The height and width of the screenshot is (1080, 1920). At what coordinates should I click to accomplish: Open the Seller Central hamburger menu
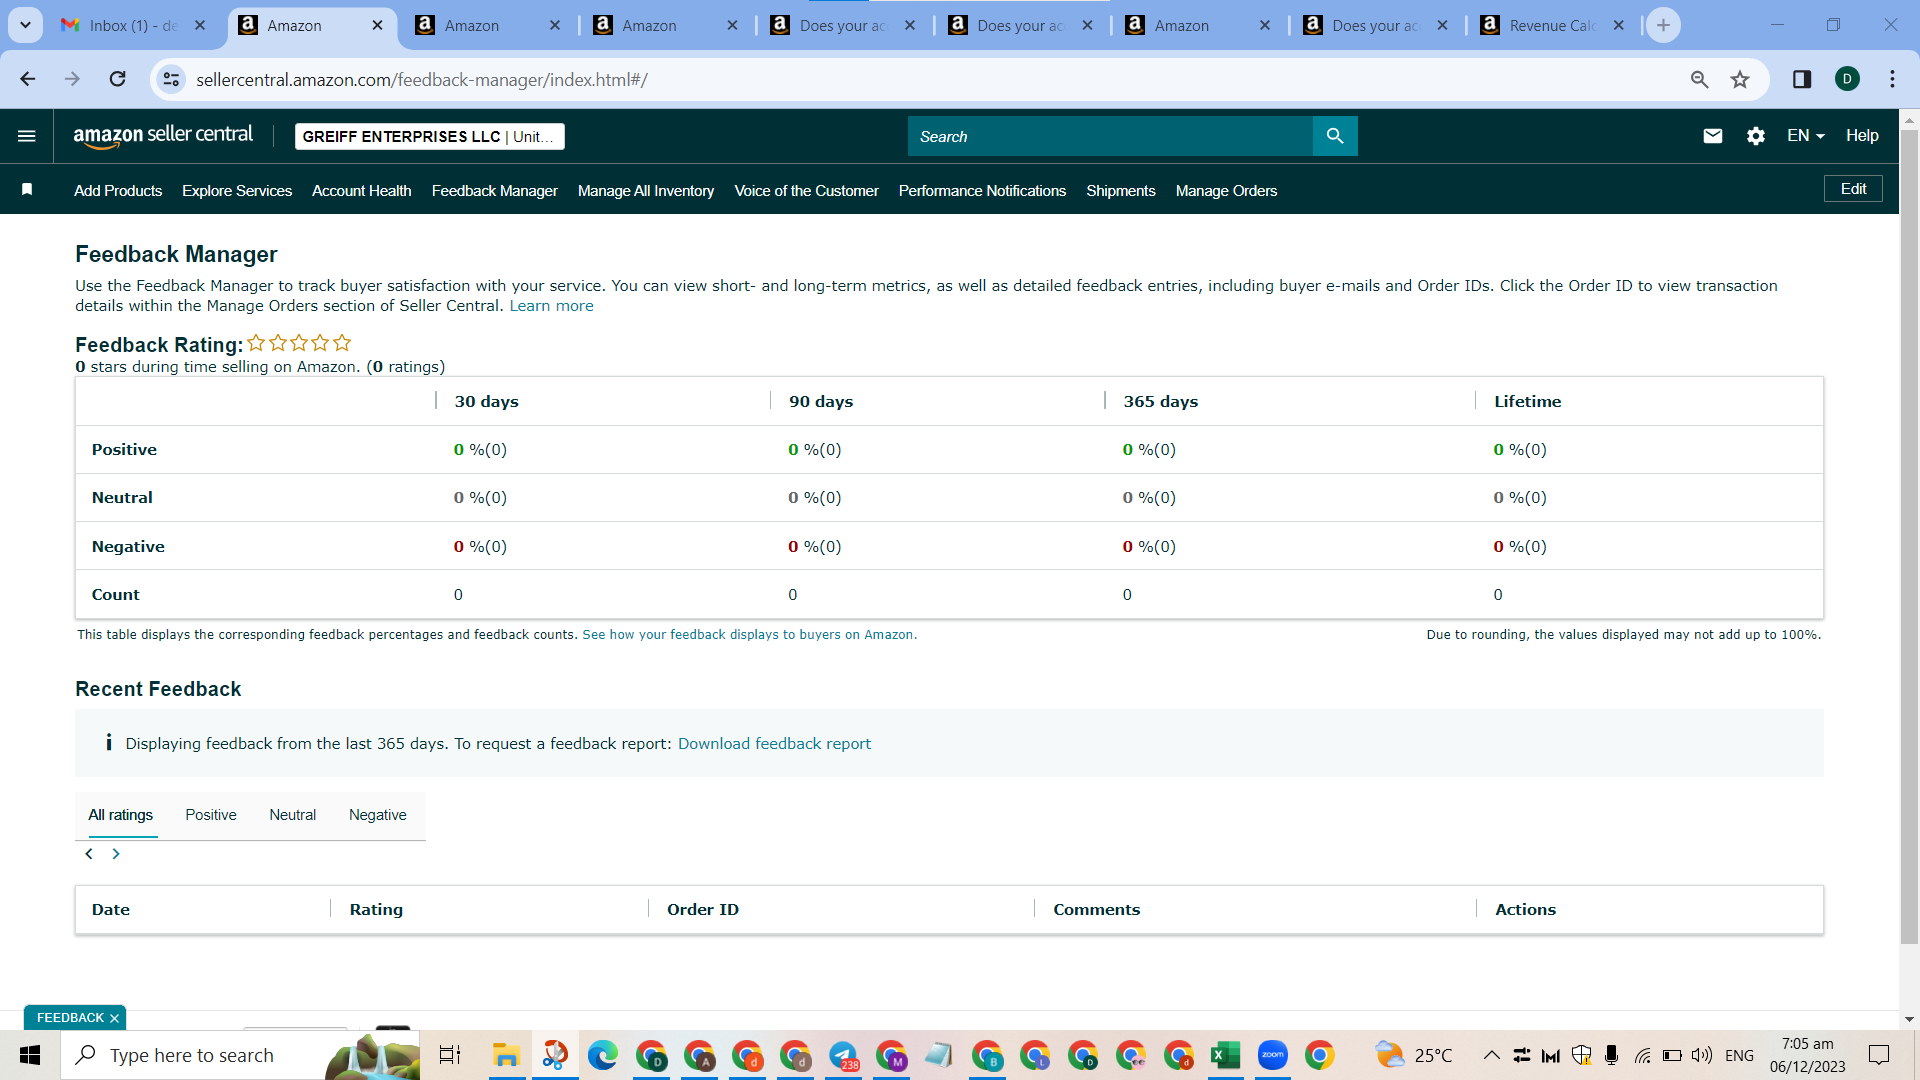[27, 136]
